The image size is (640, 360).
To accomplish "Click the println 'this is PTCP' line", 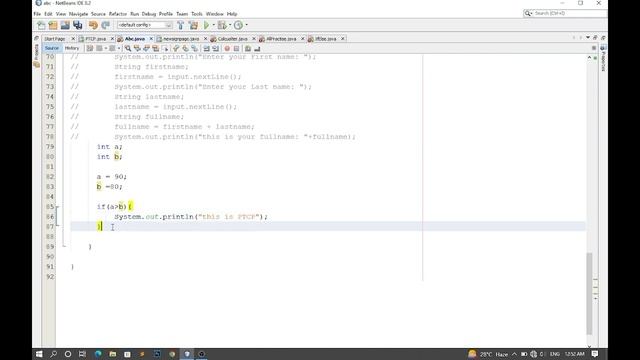I will [191, 217].
